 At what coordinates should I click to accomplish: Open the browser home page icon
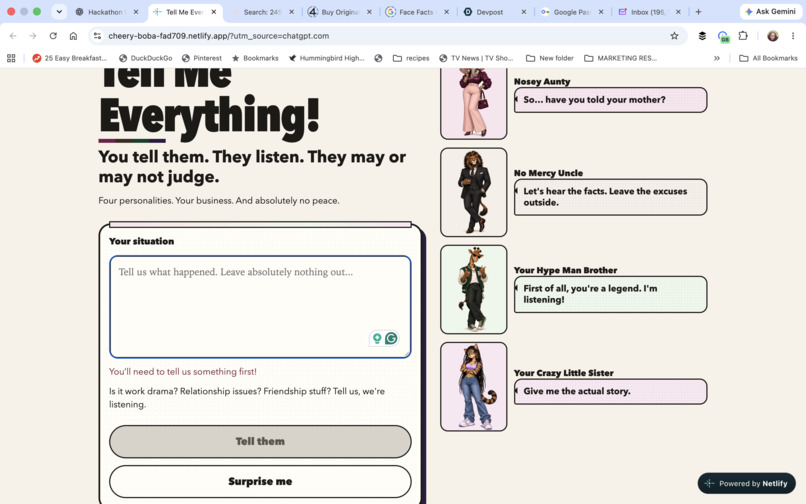click(73, 36)
